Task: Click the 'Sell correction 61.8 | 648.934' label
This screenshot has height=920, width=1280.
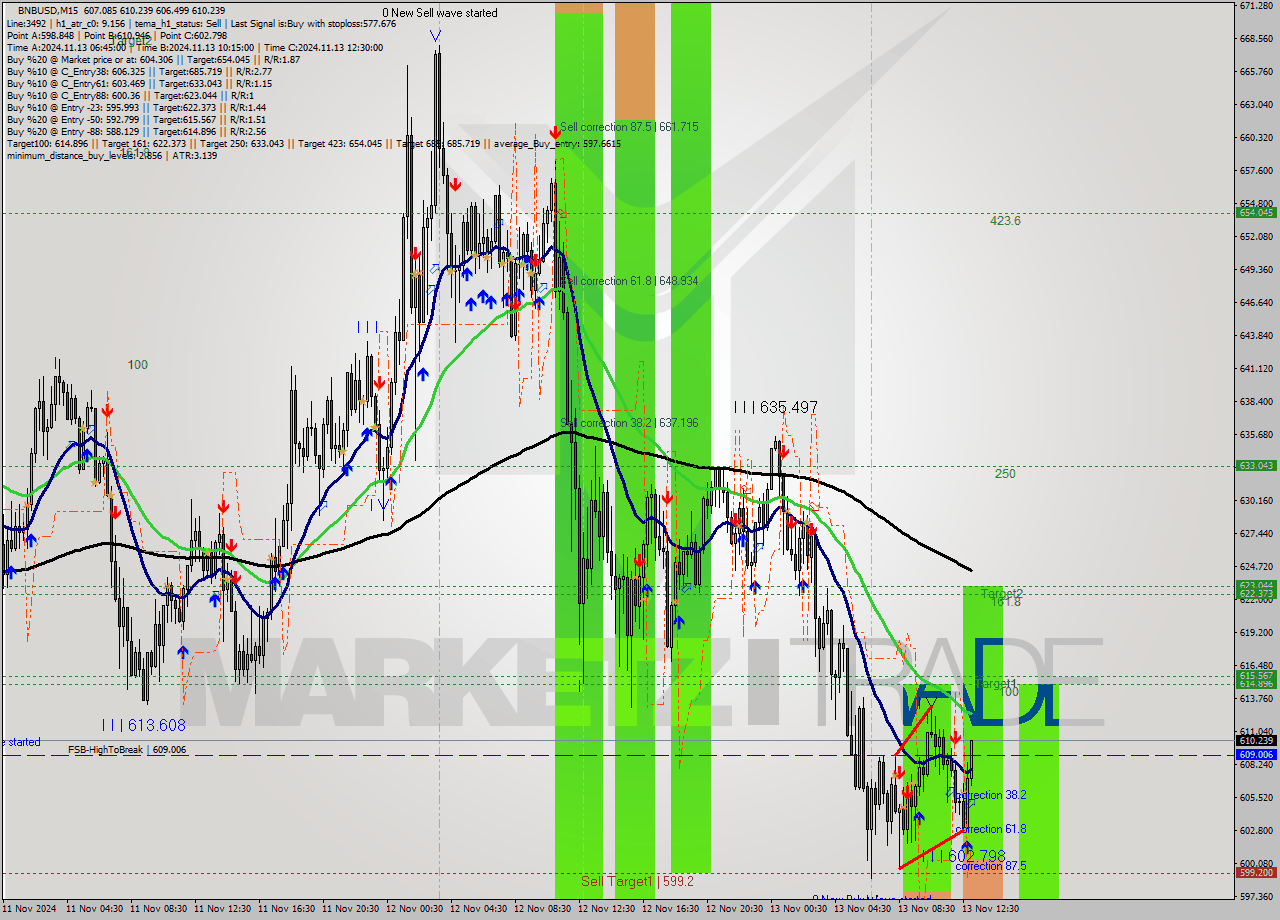Action: [x=629, y=281]
